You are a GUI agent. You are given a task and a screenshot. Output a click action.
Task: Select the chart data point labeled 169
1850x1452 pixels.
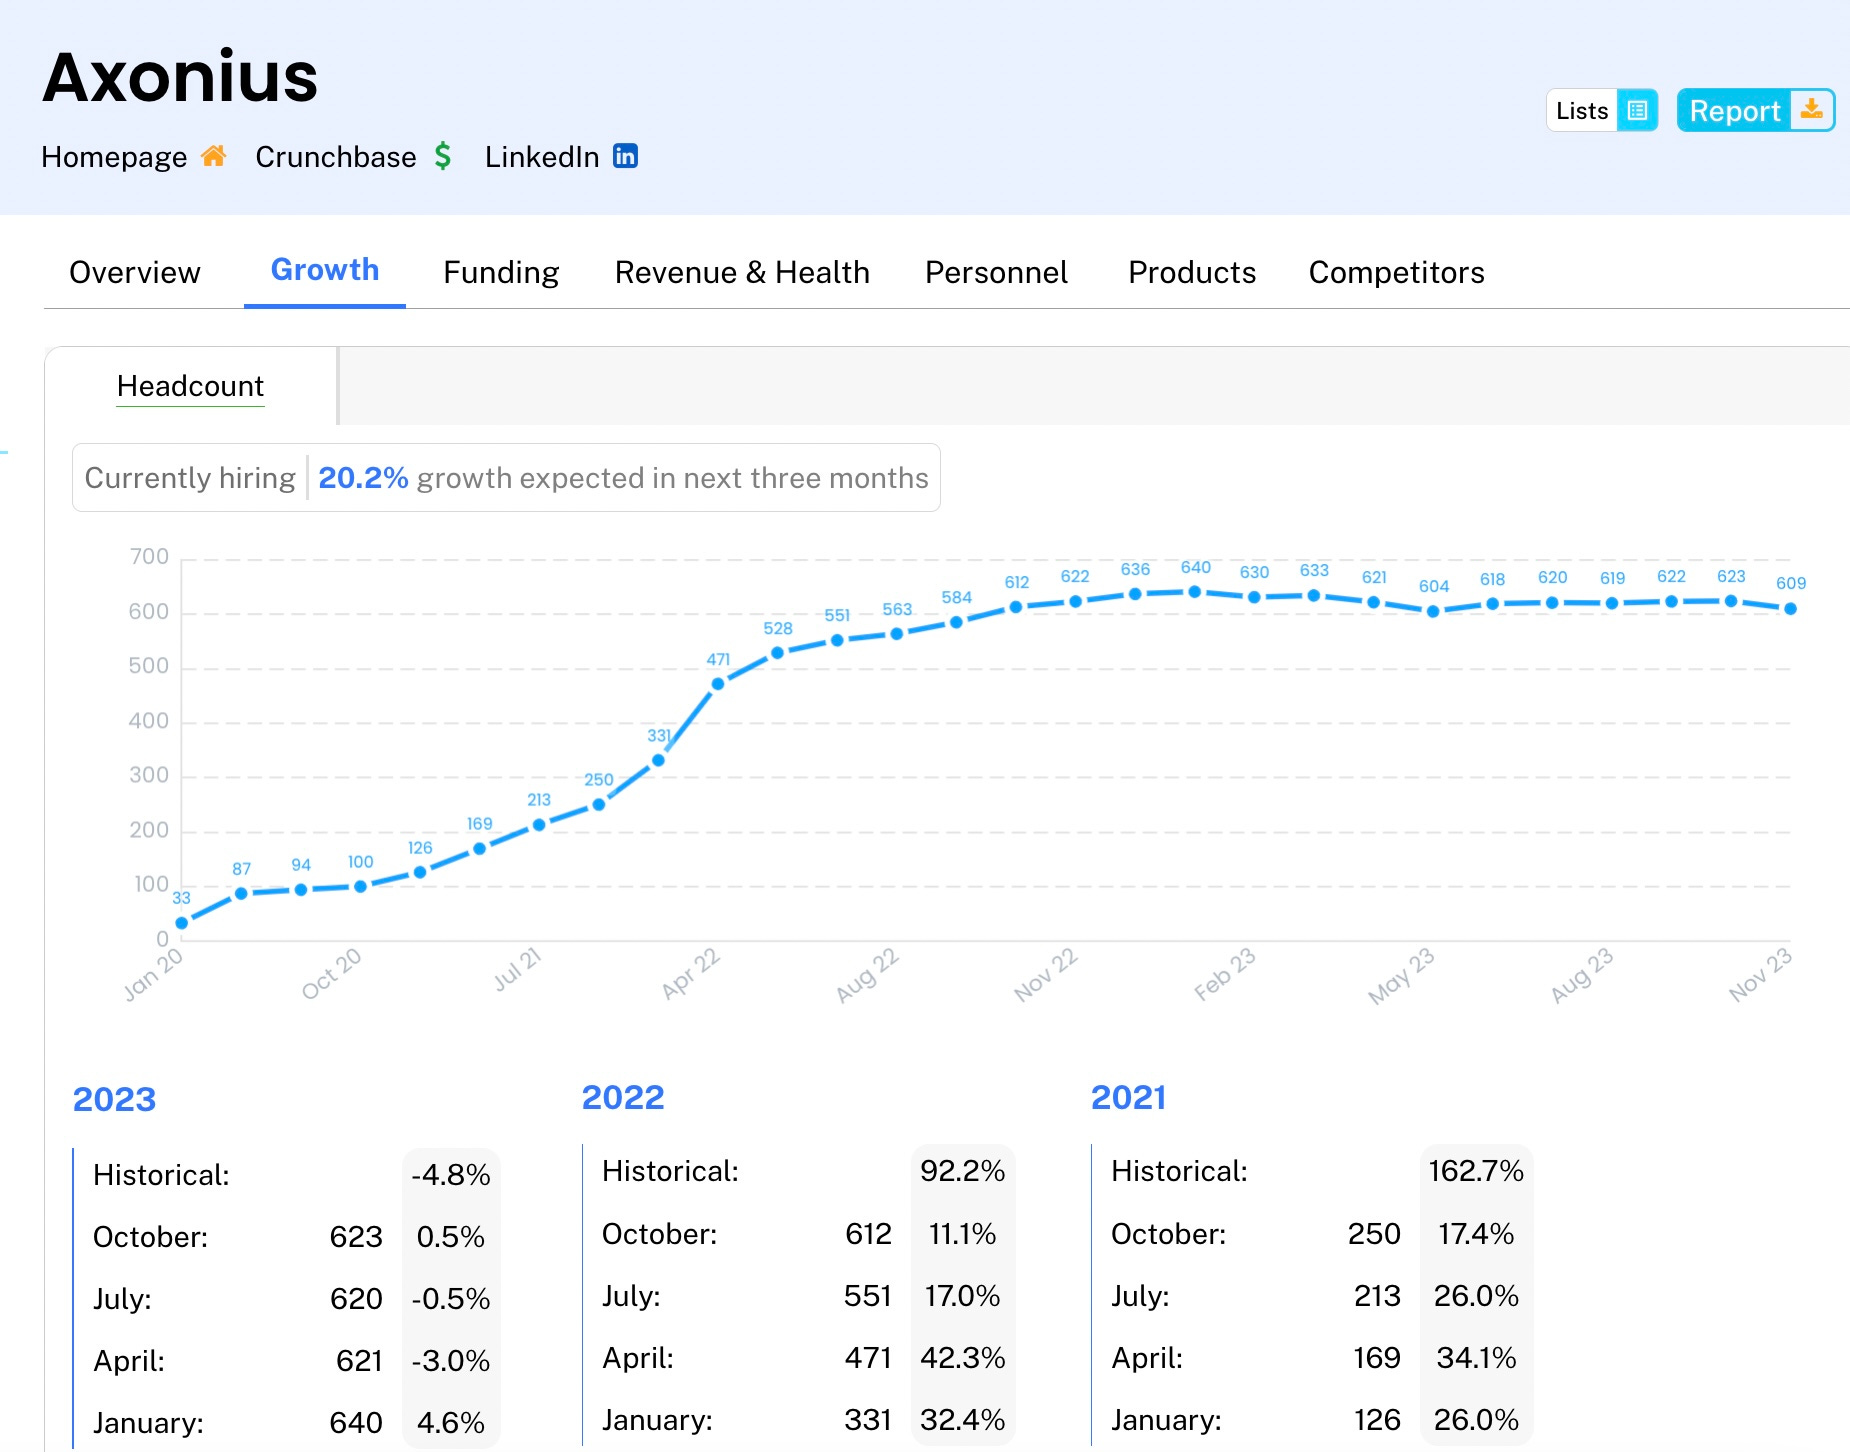479,848
